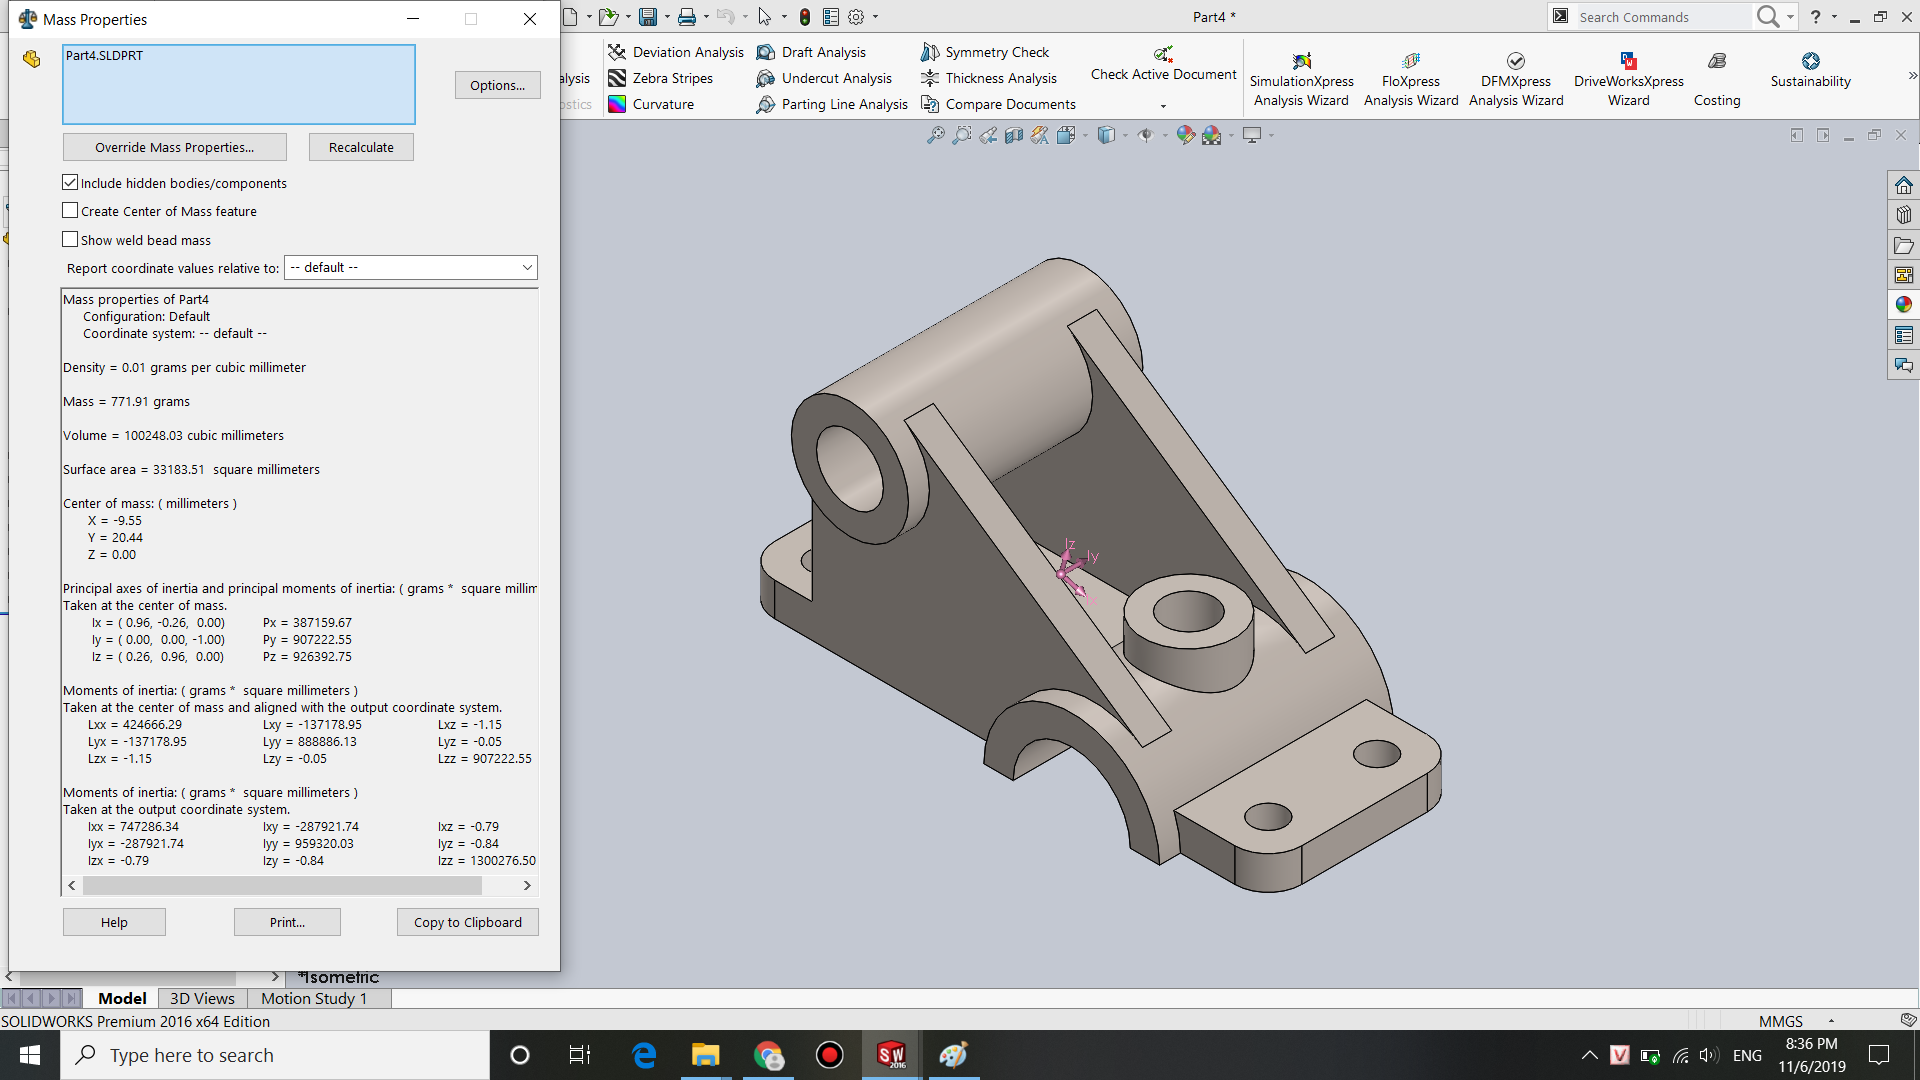Toggle Curvature color display
This screenshot has height=1080, width=1920.
(x=651, y=104)
